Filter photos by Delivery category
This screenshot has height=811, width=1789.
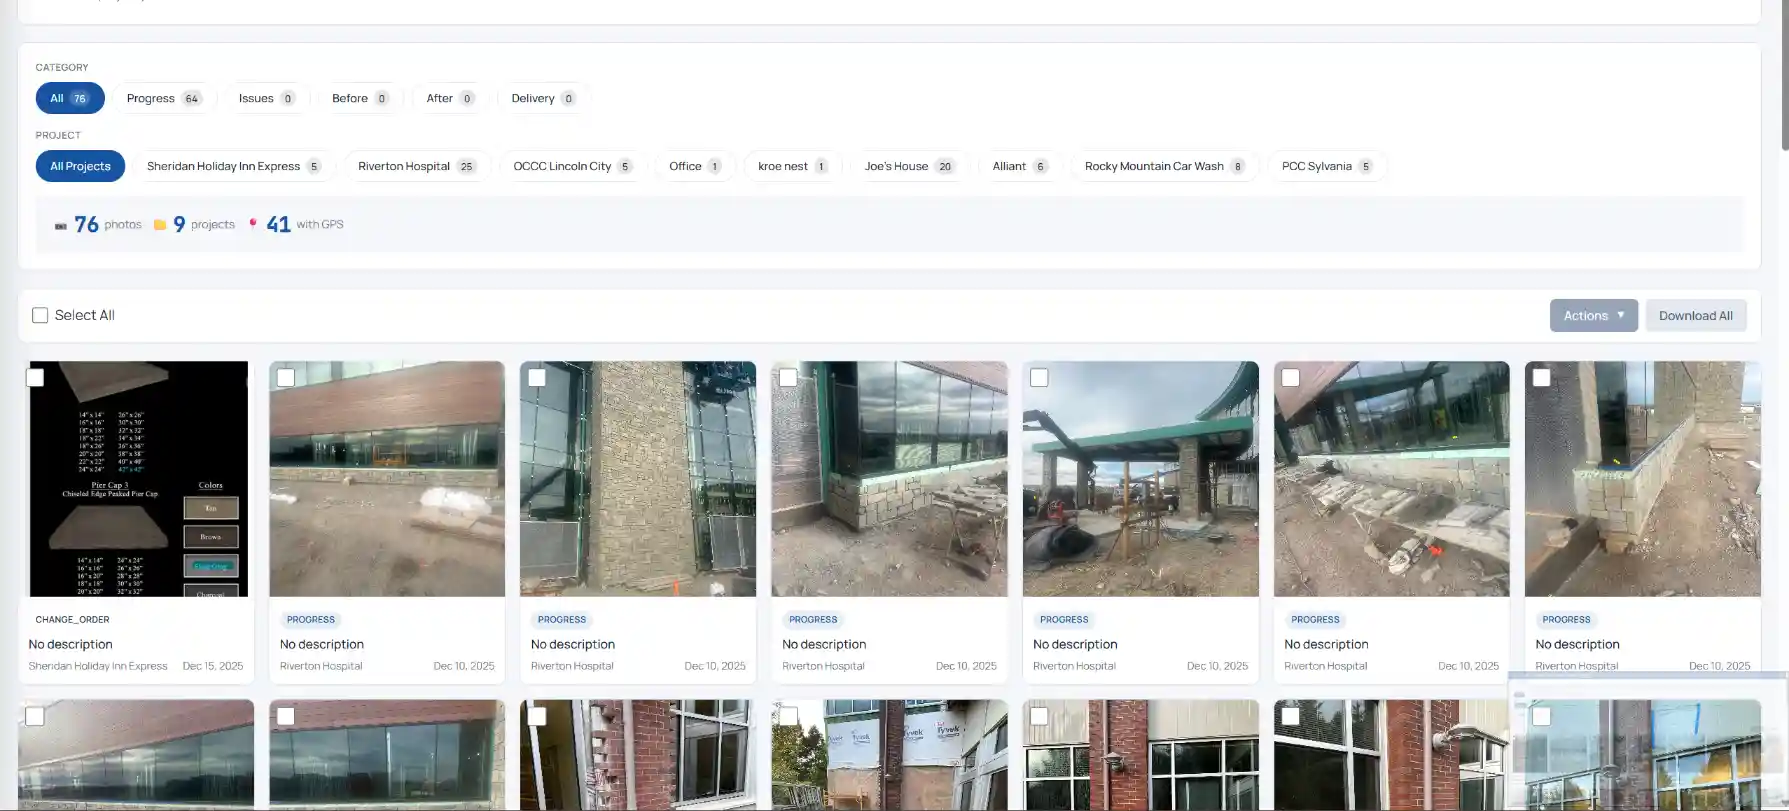[543, 98]
